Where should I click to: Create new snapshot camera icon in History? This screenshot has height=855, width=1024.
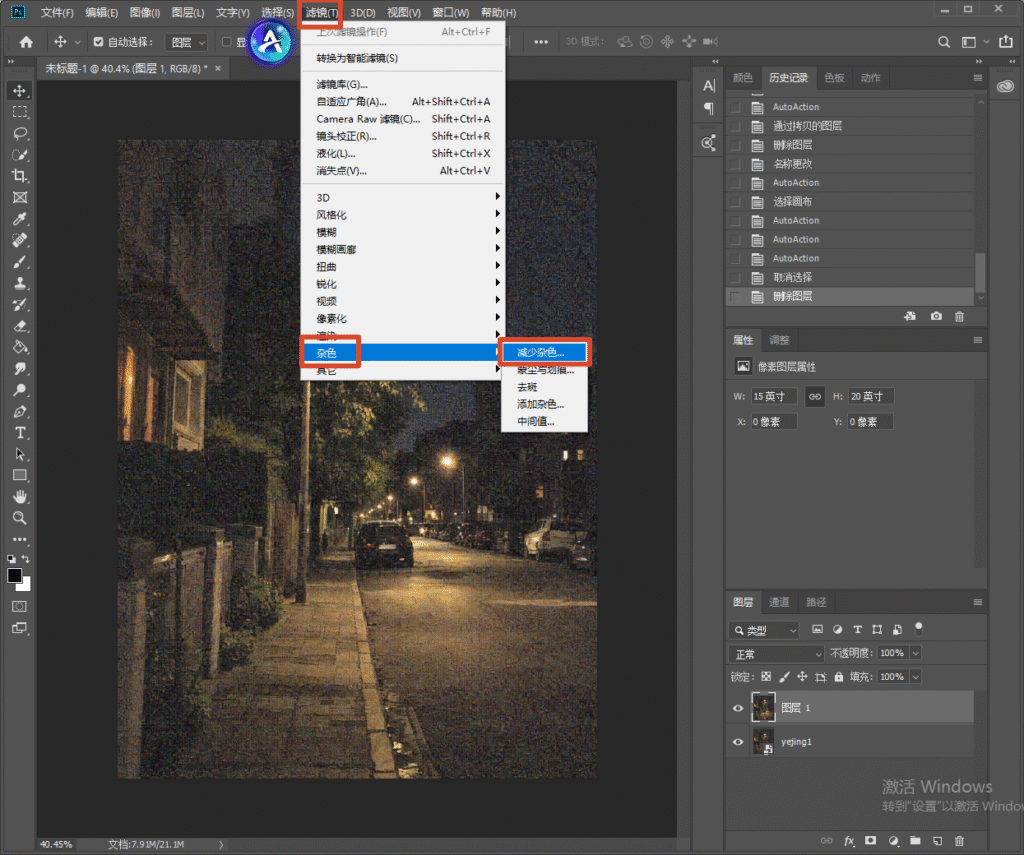coord(936,316)
